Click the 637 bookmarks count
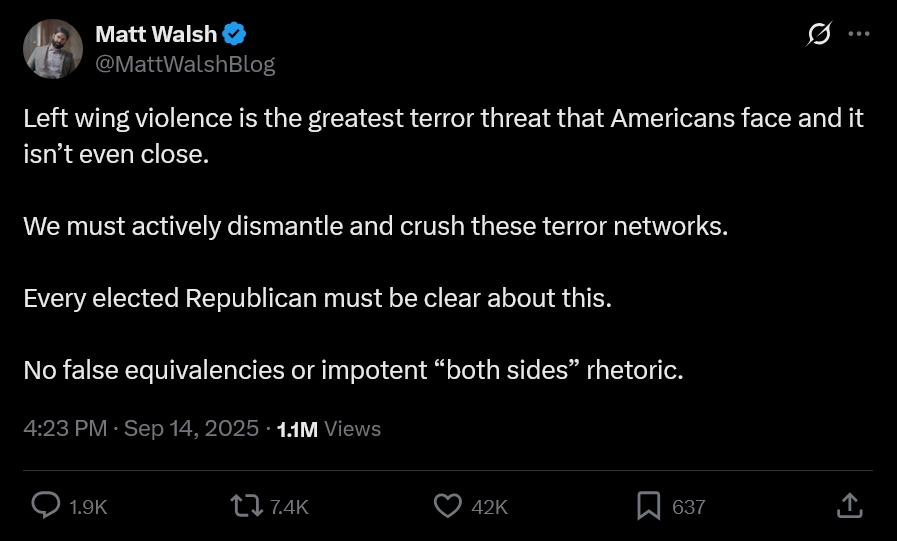897x541 pixels. (688, 507)
